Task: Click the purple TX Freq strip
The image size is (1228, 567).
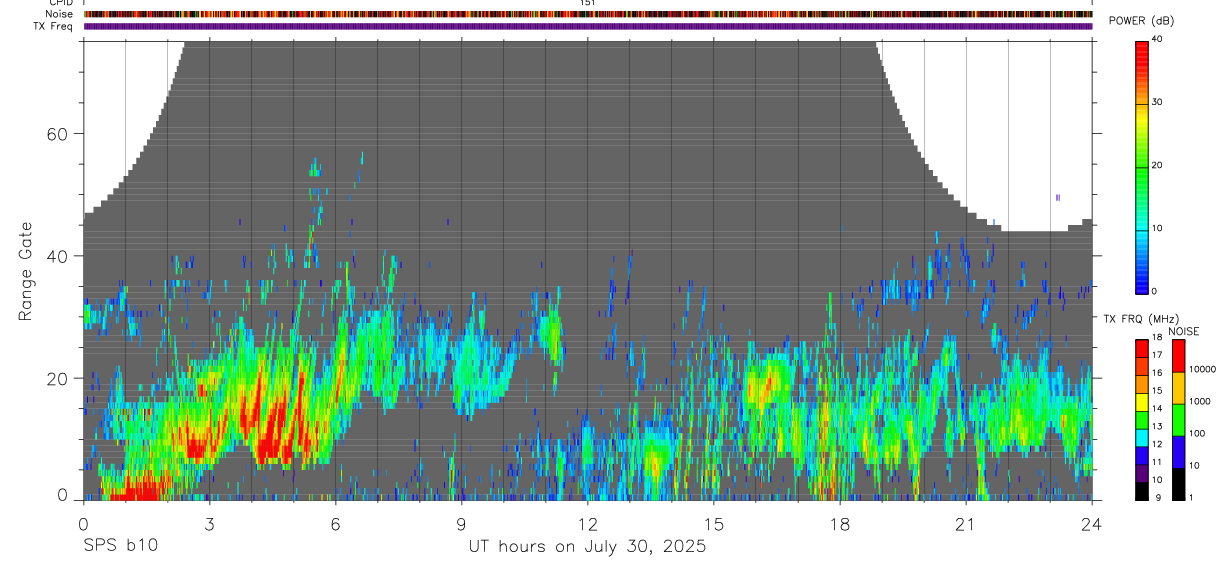Action: click(x=588, y=26)
